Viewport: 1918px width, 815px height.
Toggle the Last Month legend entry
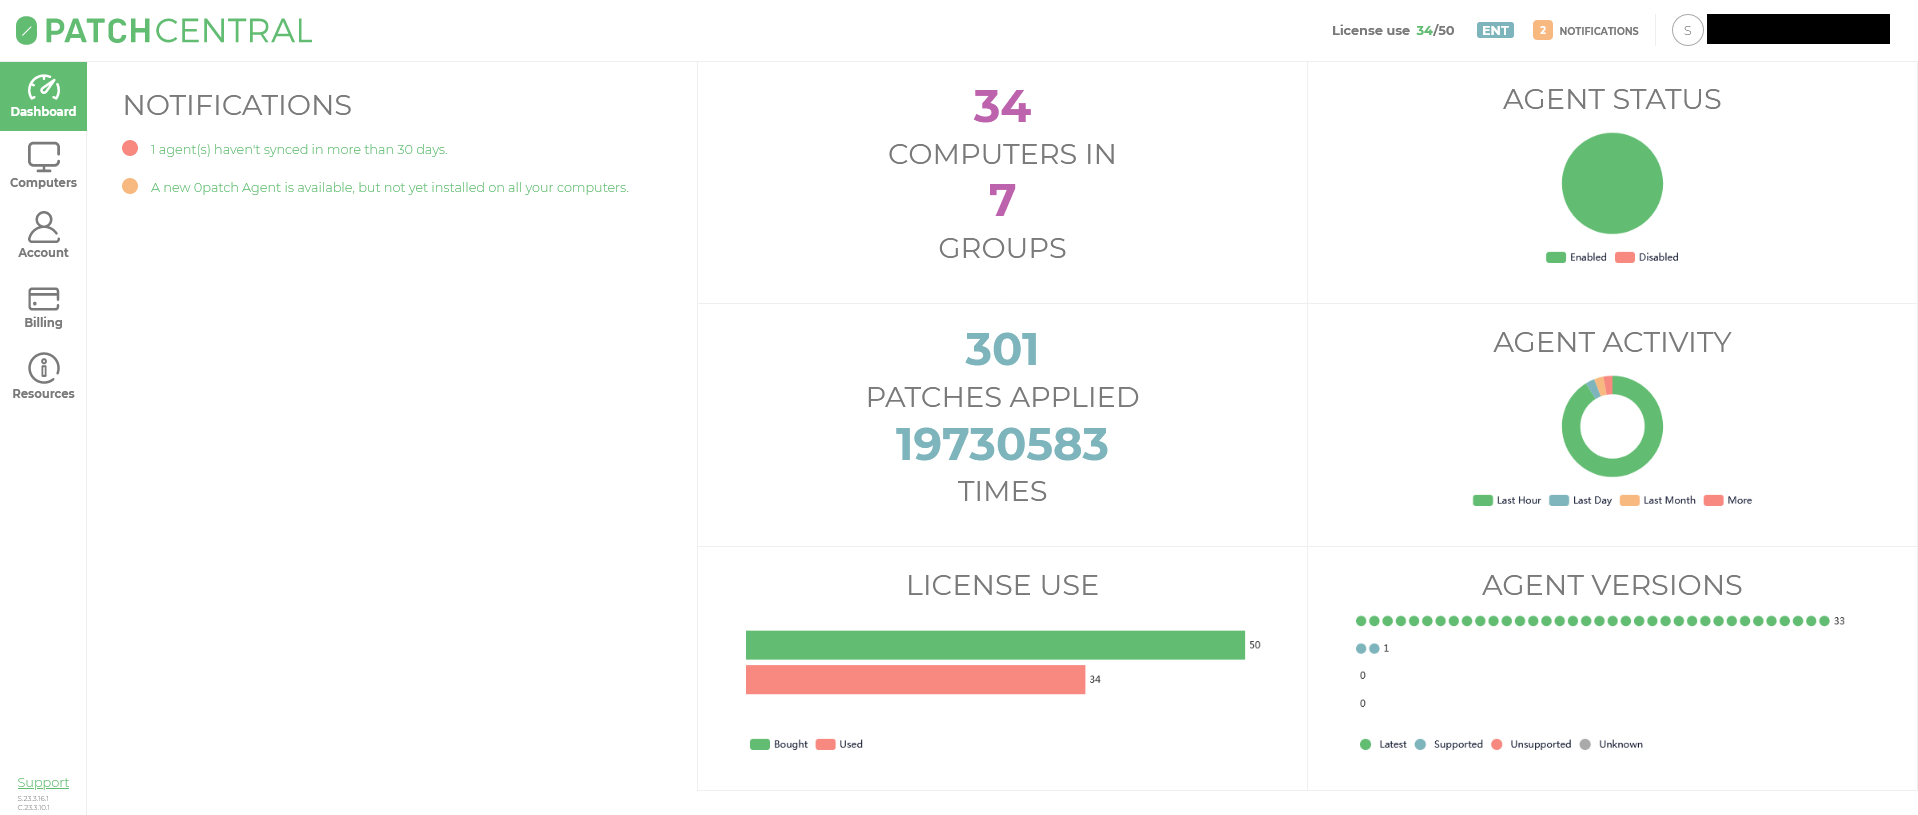coord(1658,500)
